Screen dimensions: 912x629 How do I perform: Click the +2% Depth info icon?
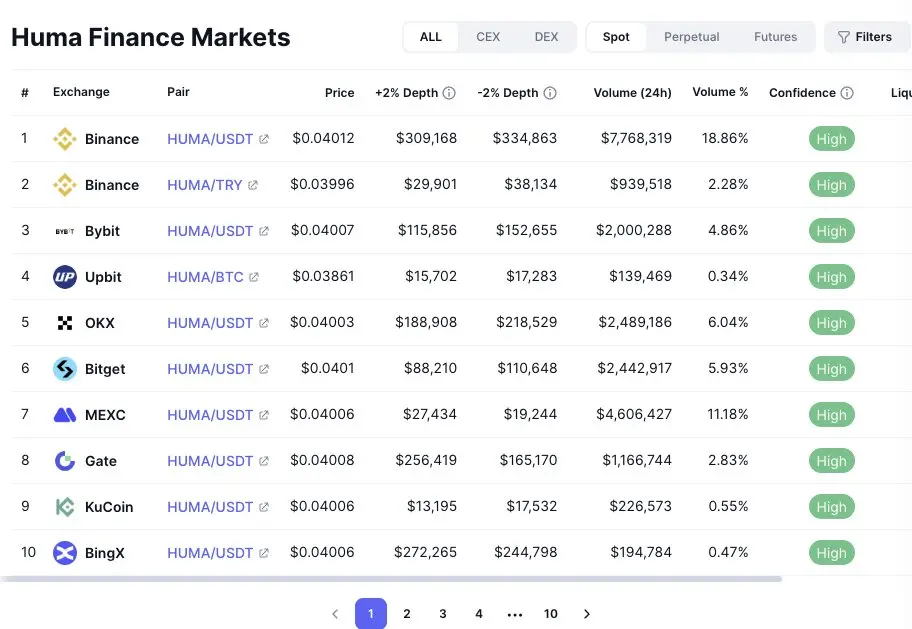point(449,93)
